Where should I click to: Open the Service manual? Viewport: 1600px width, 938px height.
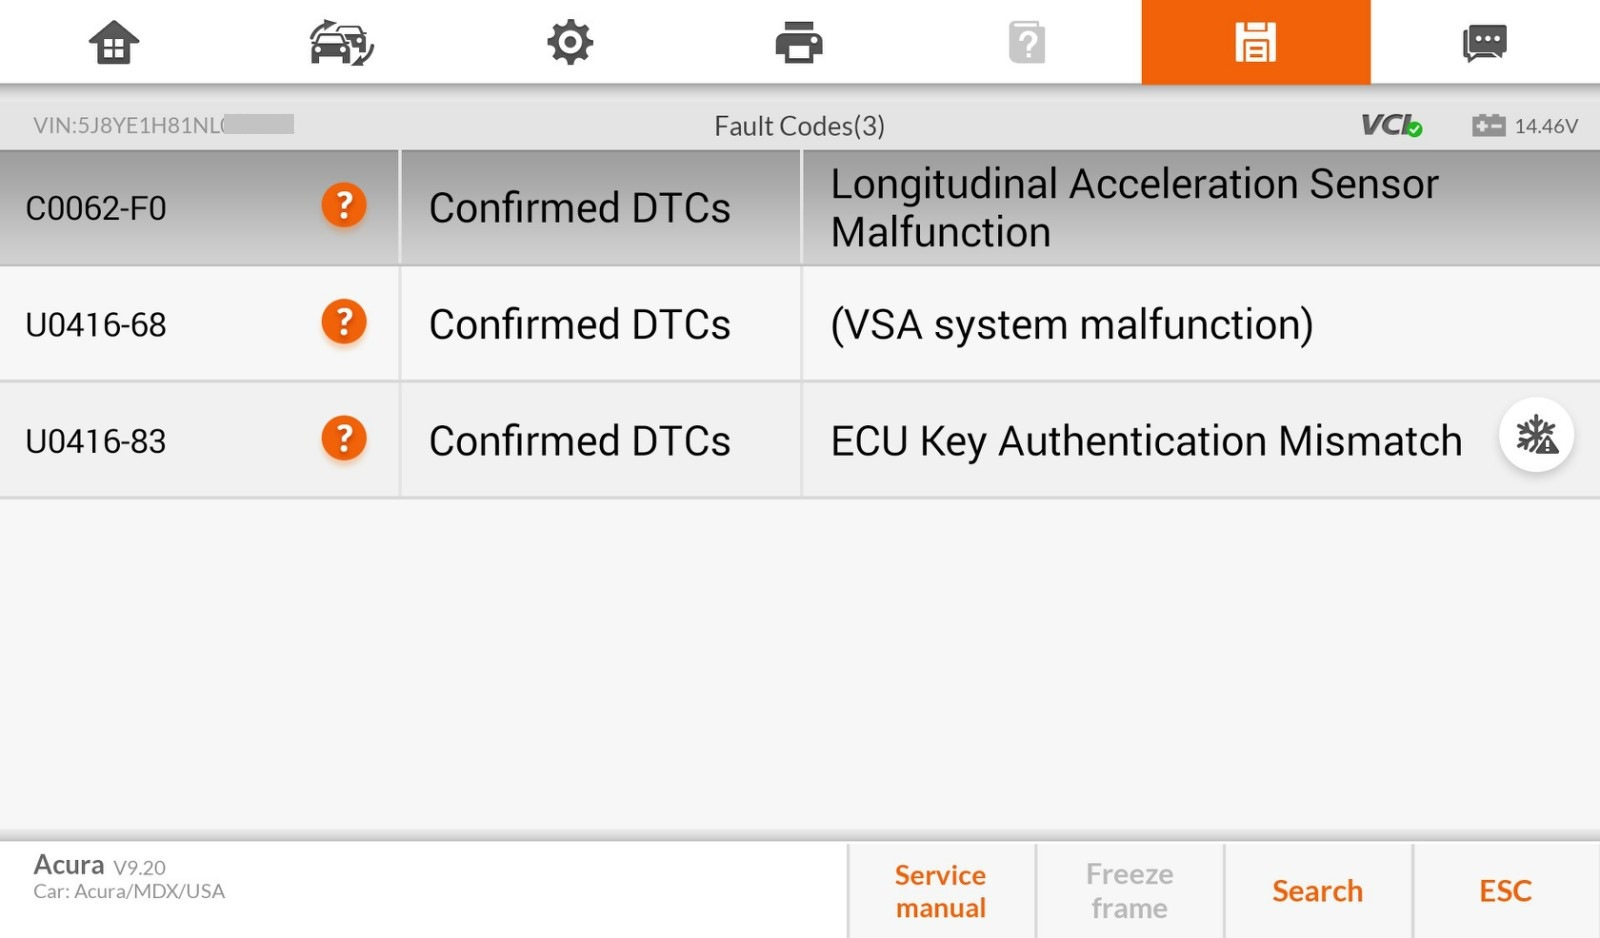point(940,891)
